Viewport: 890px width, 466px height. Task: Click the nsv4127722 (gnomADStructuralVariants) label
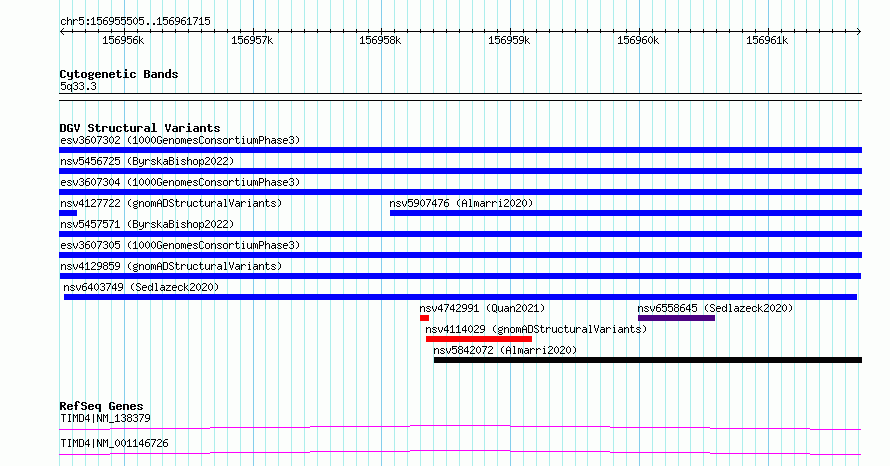(x=171, y=203)
